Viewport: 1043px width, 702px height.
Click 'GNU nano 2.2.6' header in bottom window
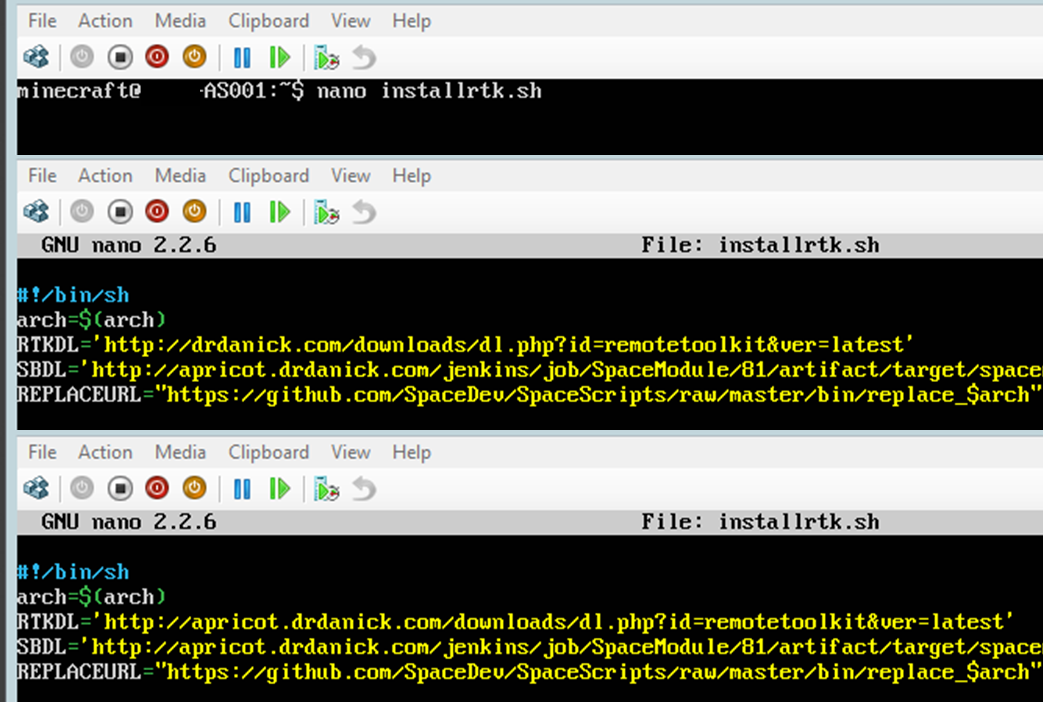pos(128,522)
